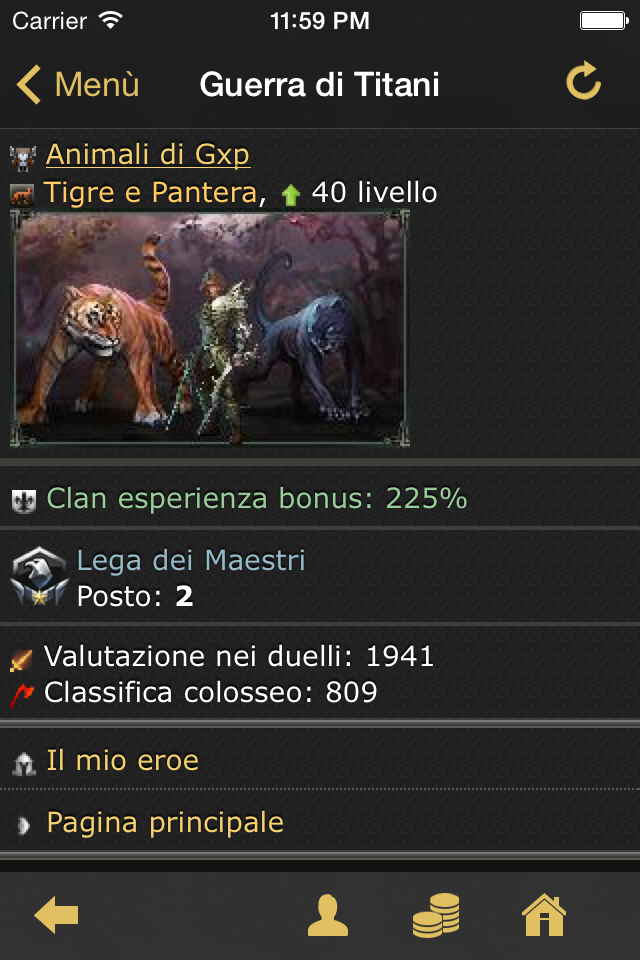This screenshot has height=960, width=640.
Task: Tap the clan skull icon beside Animali
Action: (23, 158)
